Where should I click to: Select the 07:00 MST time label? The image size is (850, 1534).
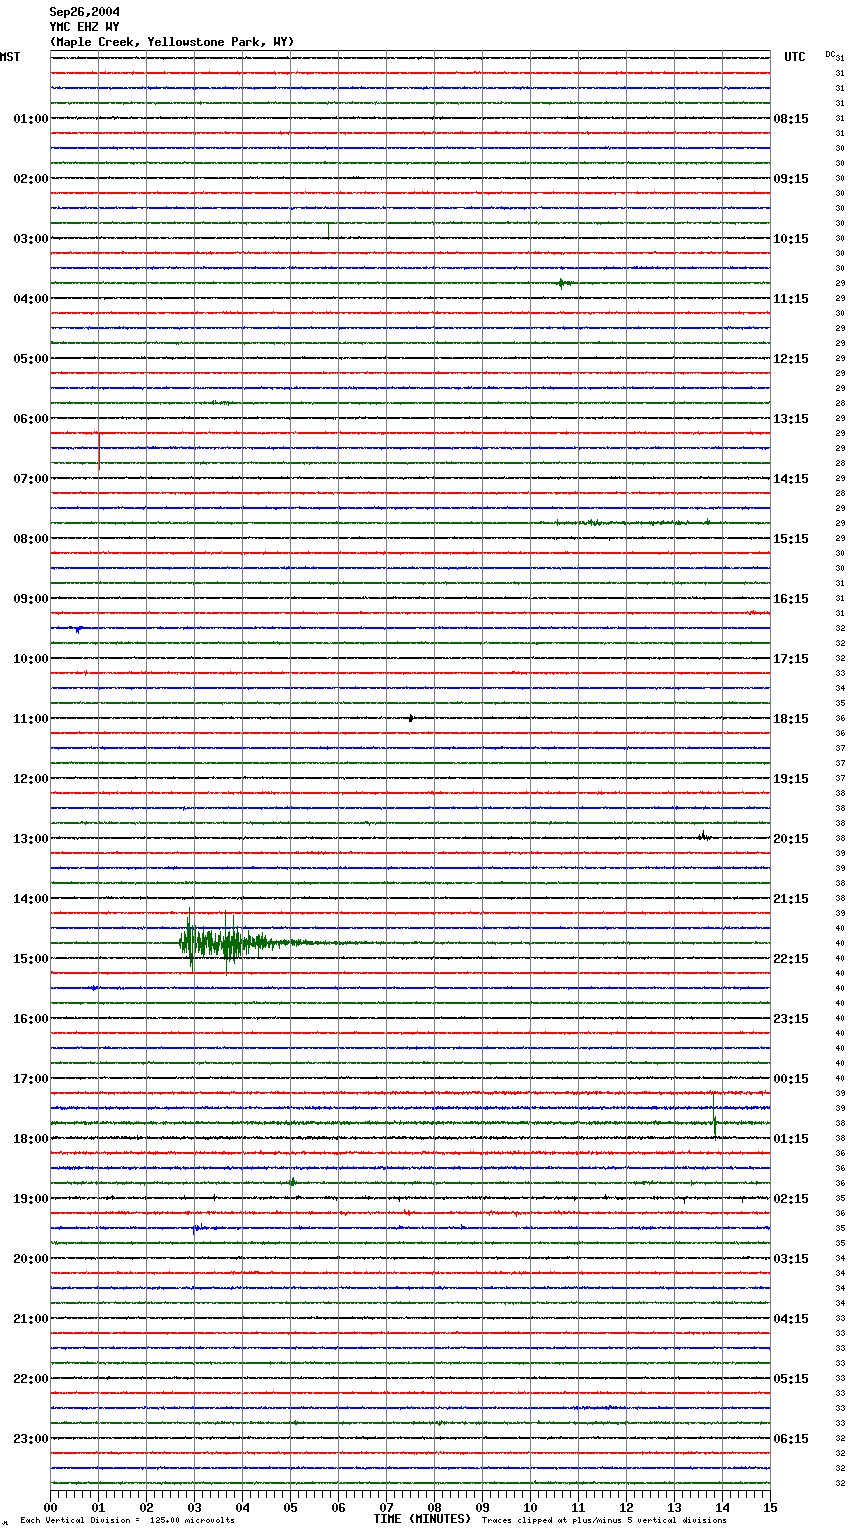[x=31, y=479]
